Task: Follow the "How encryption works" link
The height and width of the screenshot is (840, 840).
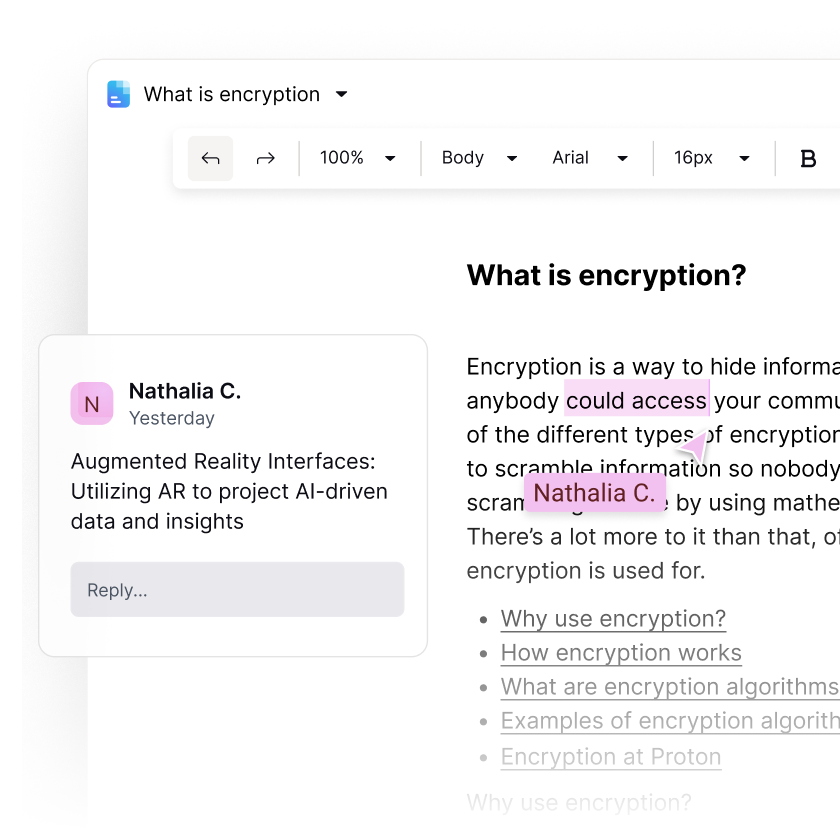Action: pos(621,653)
